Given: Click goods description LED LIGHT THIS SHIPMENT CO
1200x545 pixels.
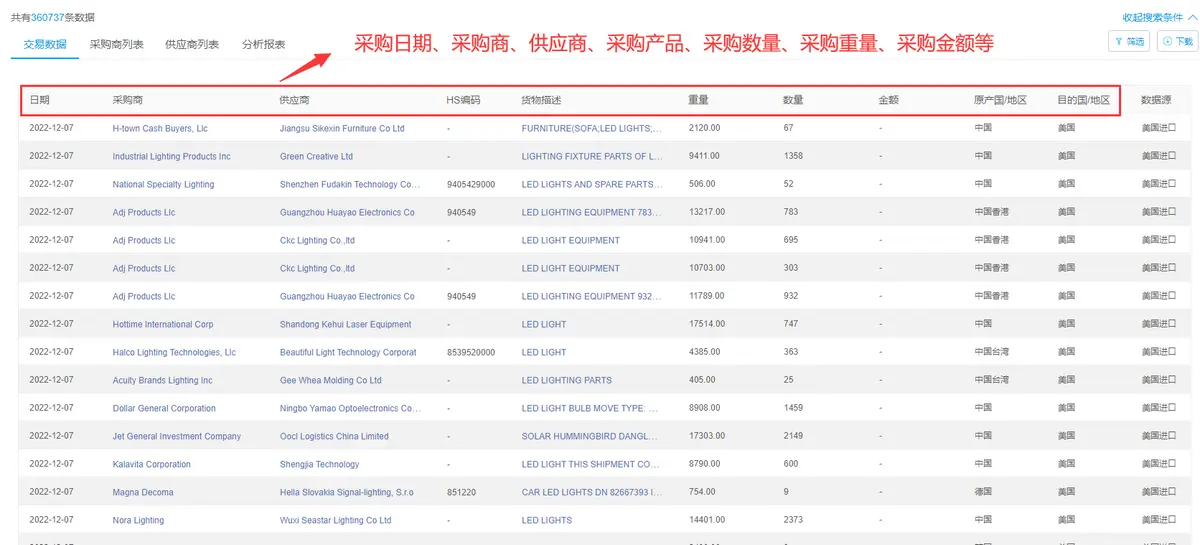Looking at the screenshot, I should coord(590,464).
